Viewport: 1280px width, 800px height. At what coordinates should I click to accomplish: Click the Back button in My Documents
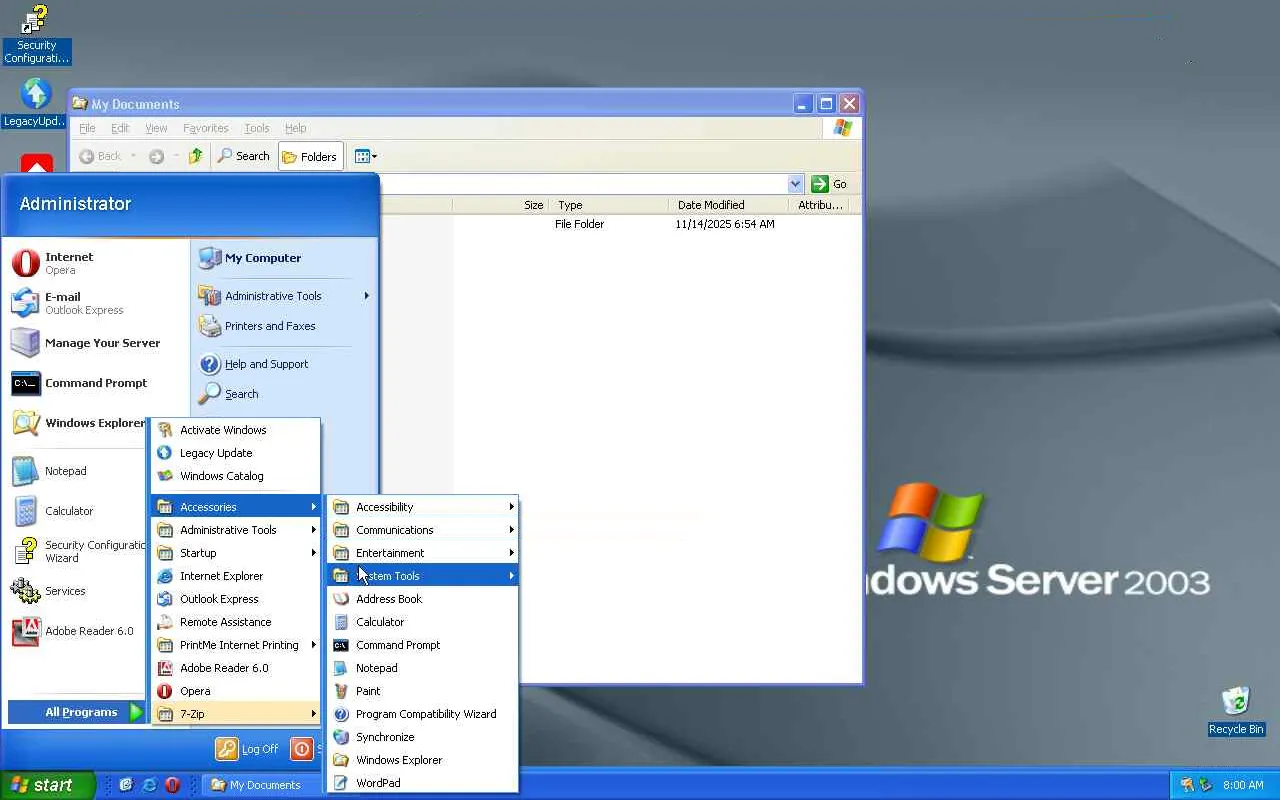[x=100, y=156]
